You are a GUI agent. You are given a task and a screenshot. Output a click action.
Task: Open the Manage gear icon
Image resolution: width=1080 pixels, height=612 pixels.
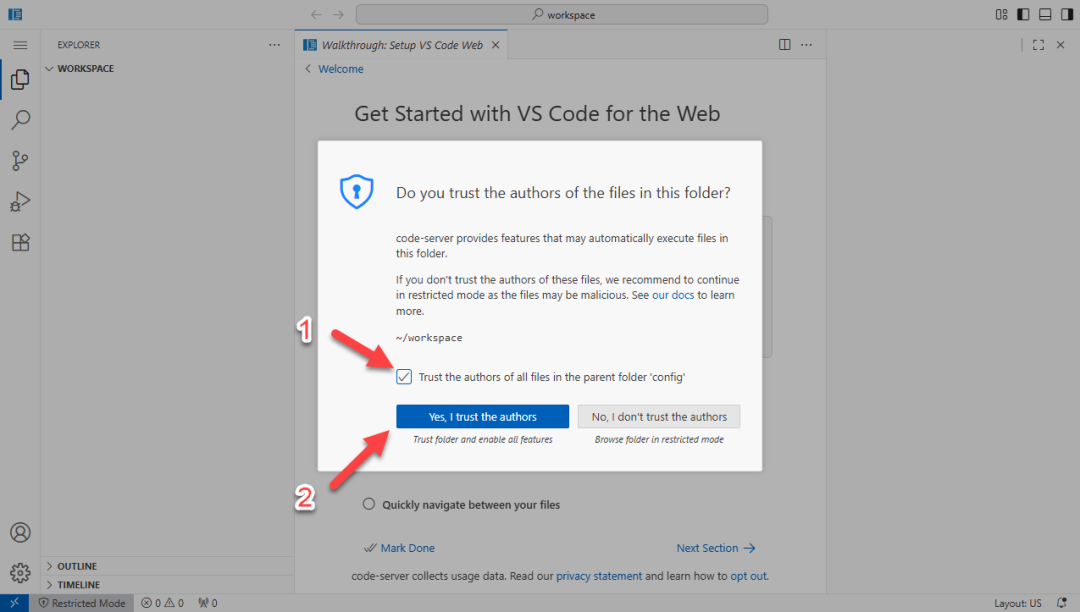point(20,572)
